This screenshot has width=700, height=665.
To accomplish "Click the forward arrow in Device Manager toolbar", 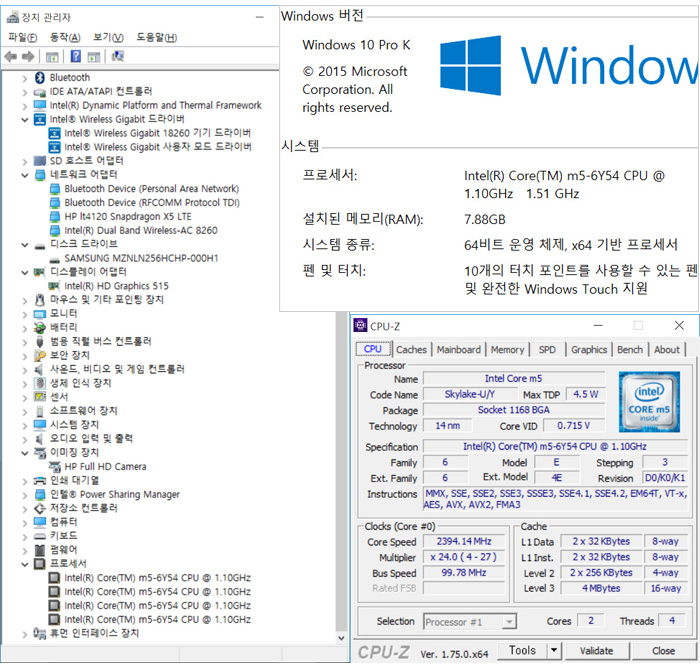I will click(x=28, y=57).
